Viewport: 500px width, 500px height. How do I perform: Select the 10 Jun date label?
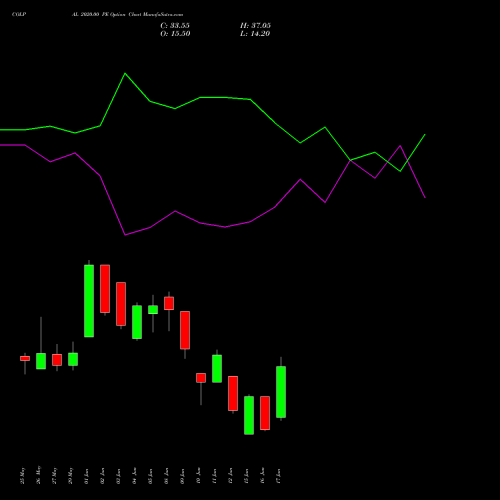[x=199, y=476]
